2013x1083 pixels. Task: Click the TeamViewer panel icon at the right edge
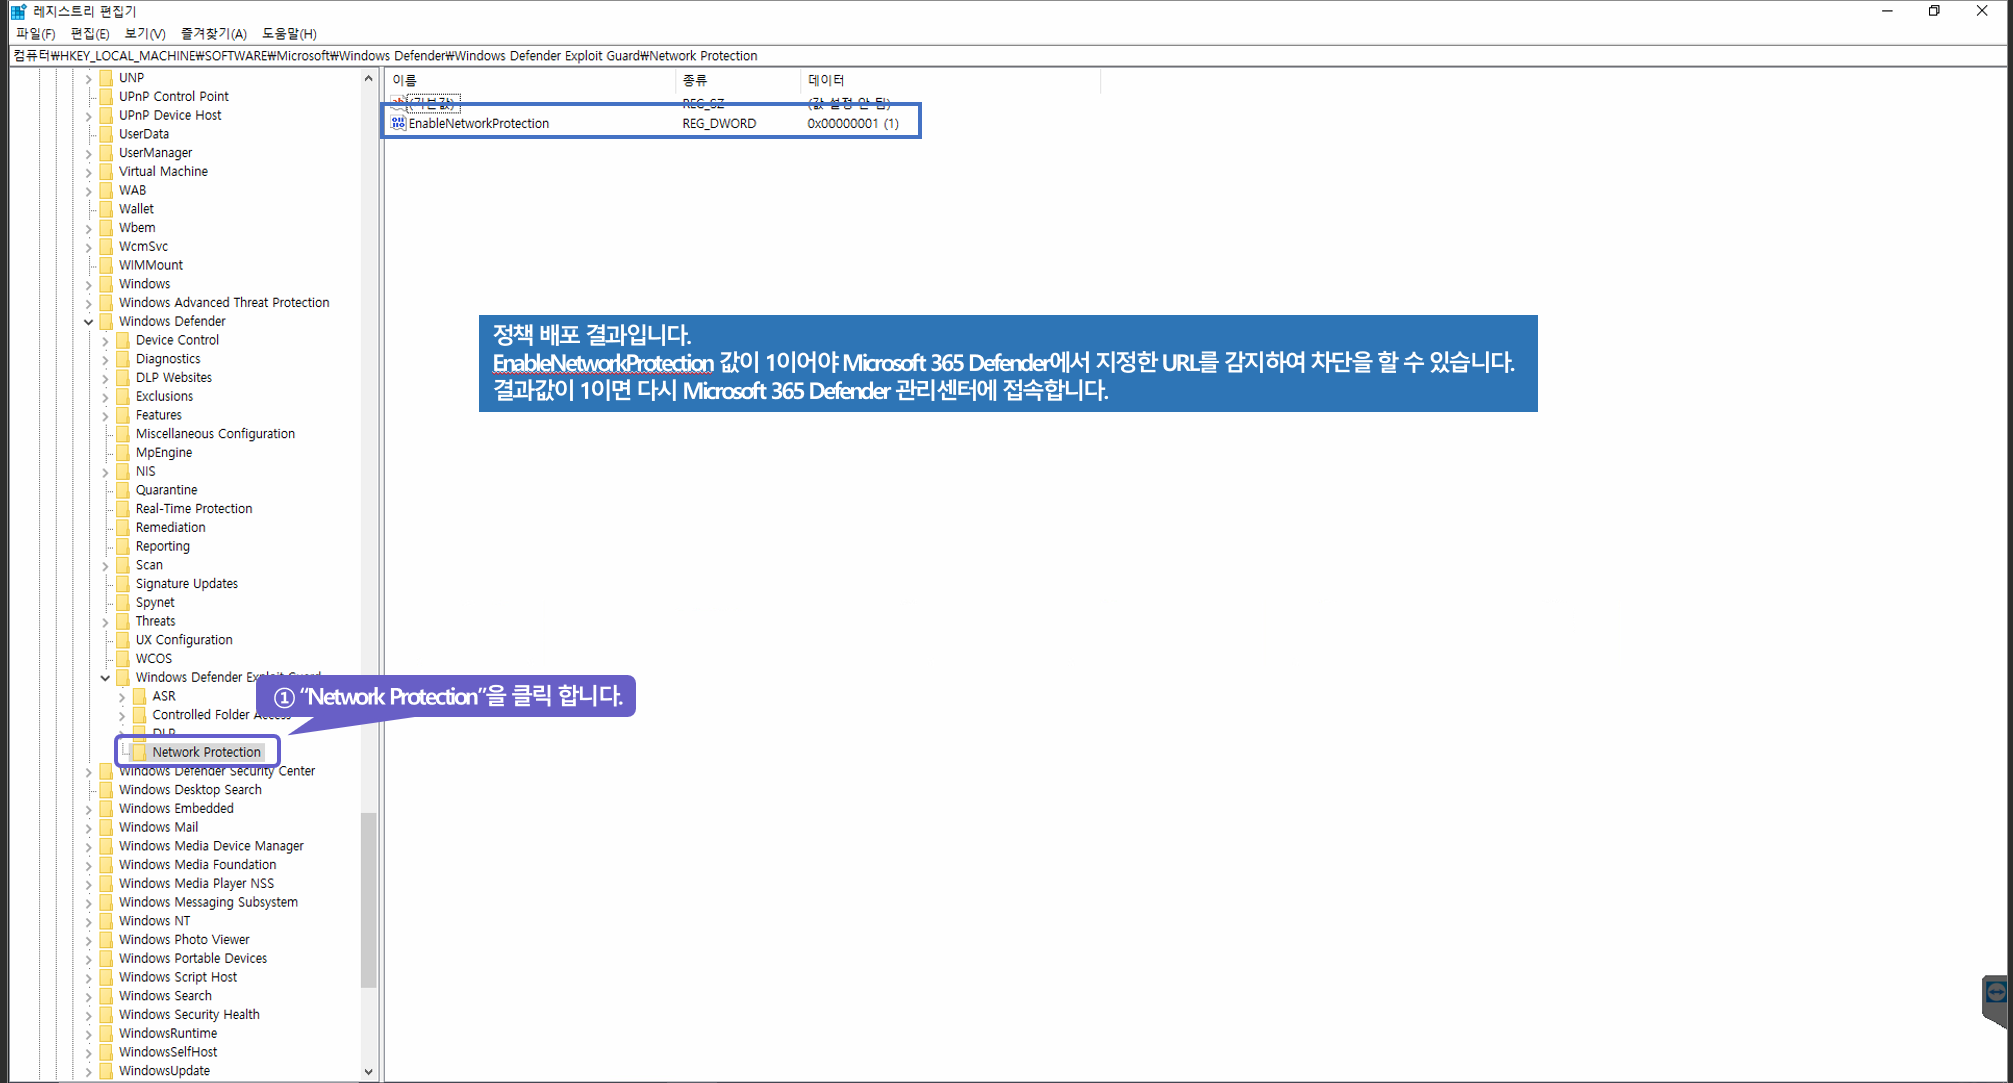[x=1995, y=993]
